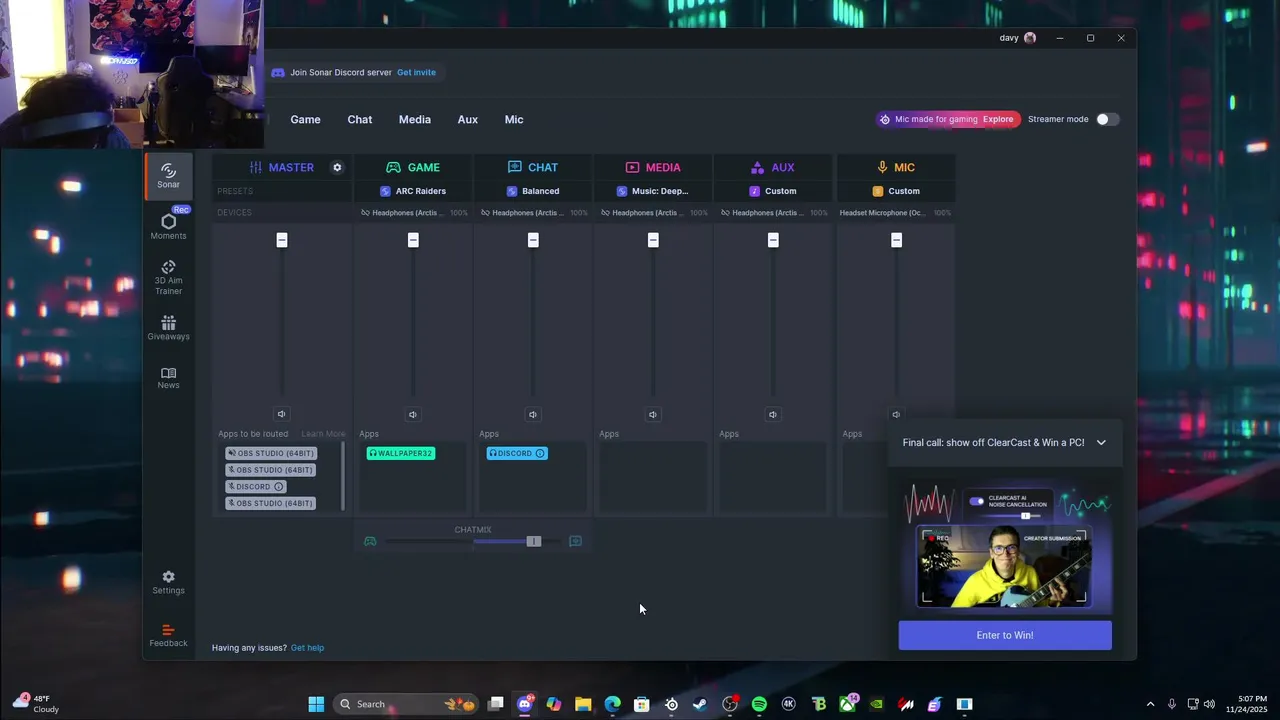Open the Chat preset dropdown Balanced

coord(533,191)
